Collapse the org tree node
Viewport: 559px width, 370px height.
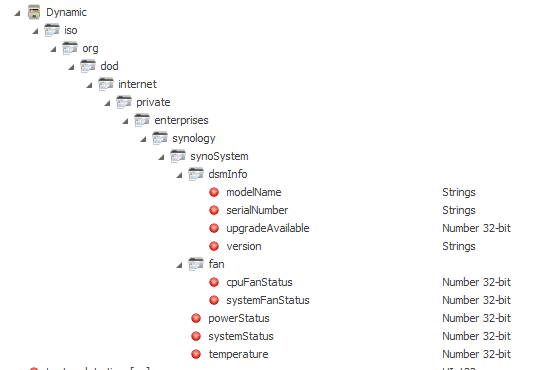(53, 50)
